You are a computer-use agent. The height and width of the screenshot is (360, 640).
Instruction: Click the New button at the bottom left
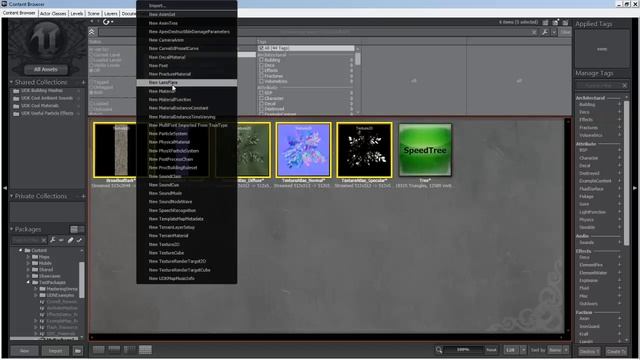24,351
